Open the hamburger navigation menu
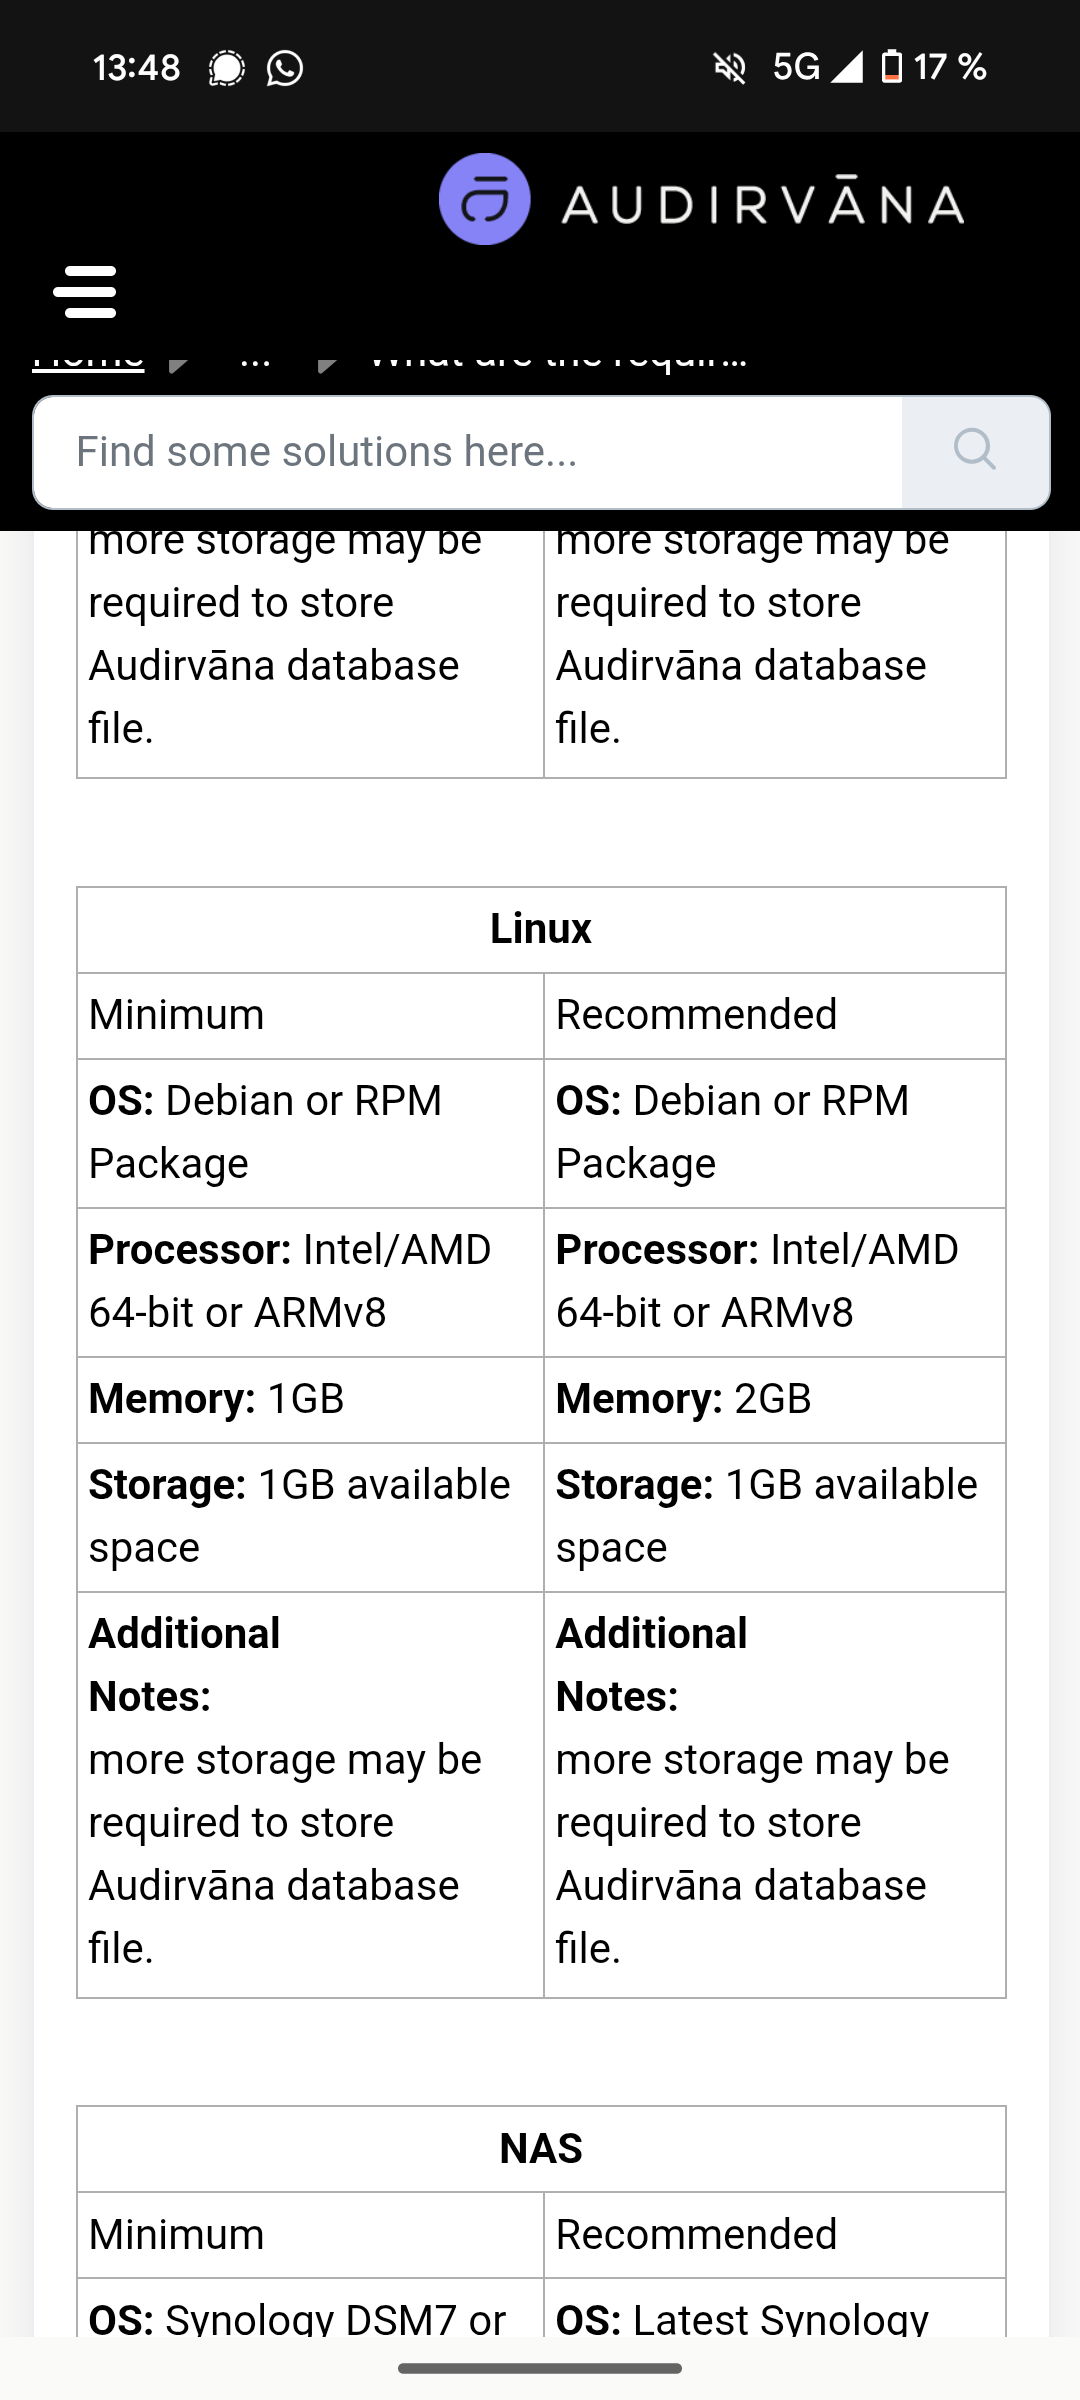 (85, 291)
